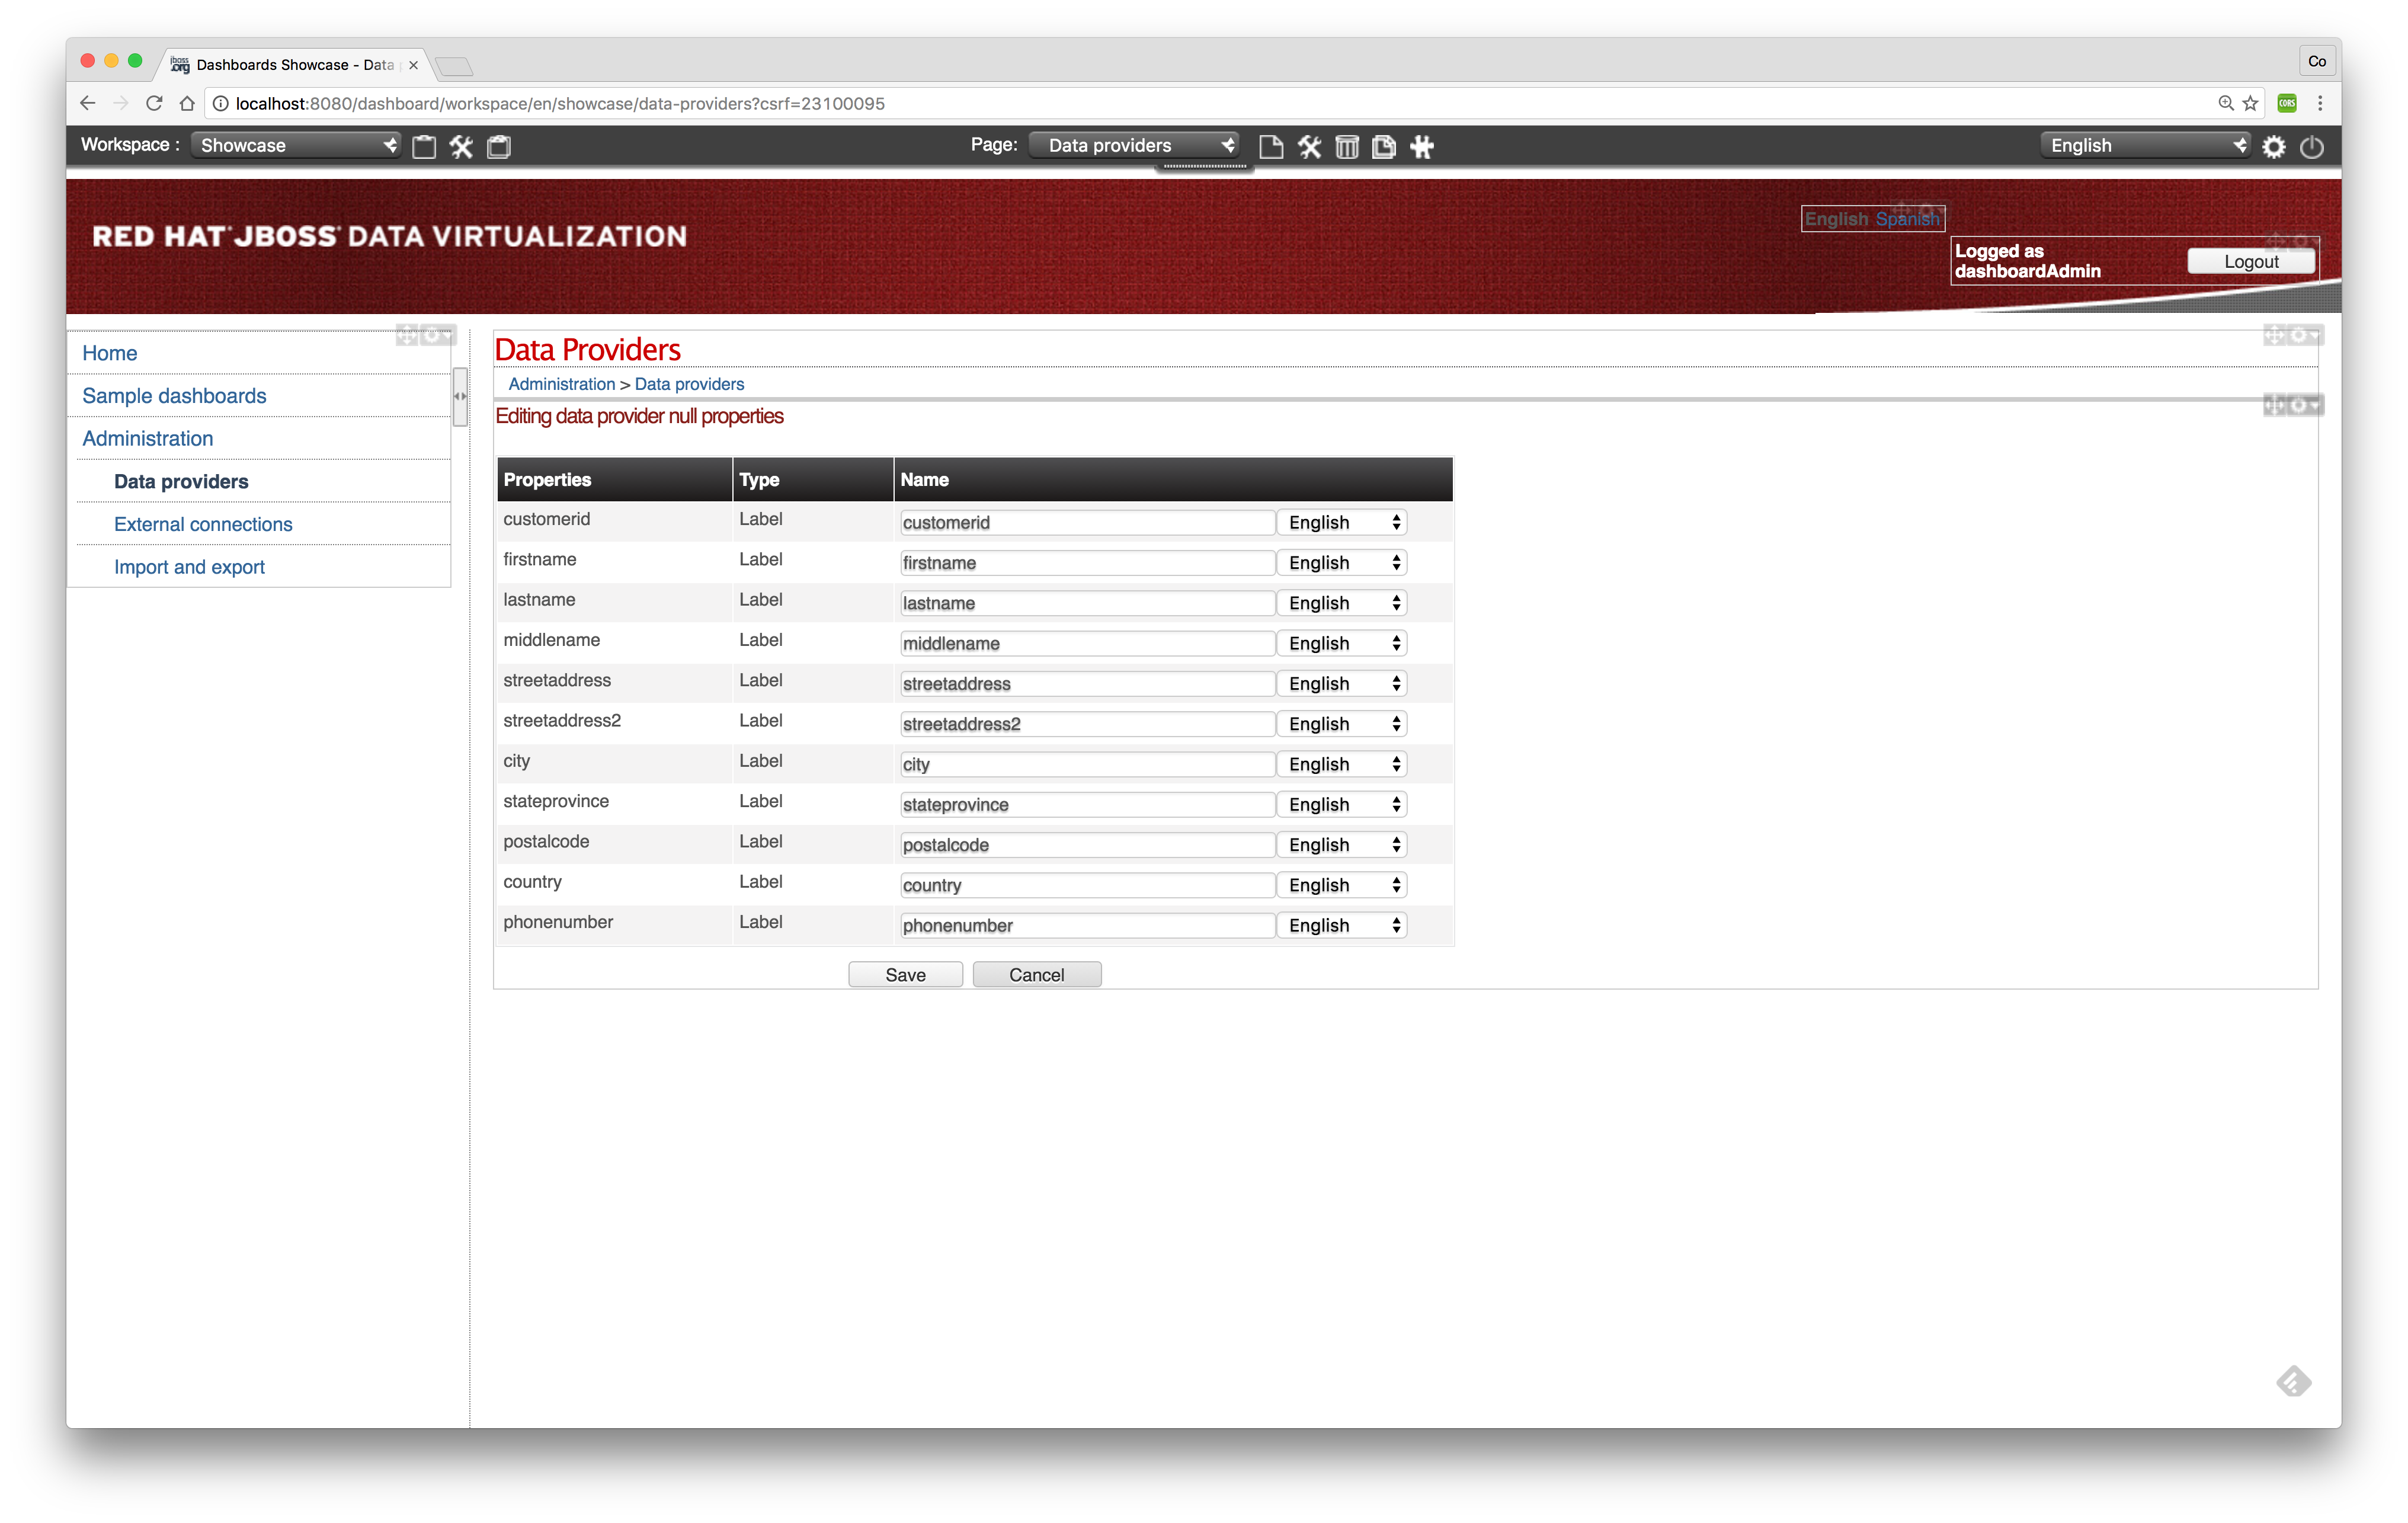Edit page properties with the wrench icon
Image resolution: width=2408 pixels, height=1523 pixels.
1309,146
